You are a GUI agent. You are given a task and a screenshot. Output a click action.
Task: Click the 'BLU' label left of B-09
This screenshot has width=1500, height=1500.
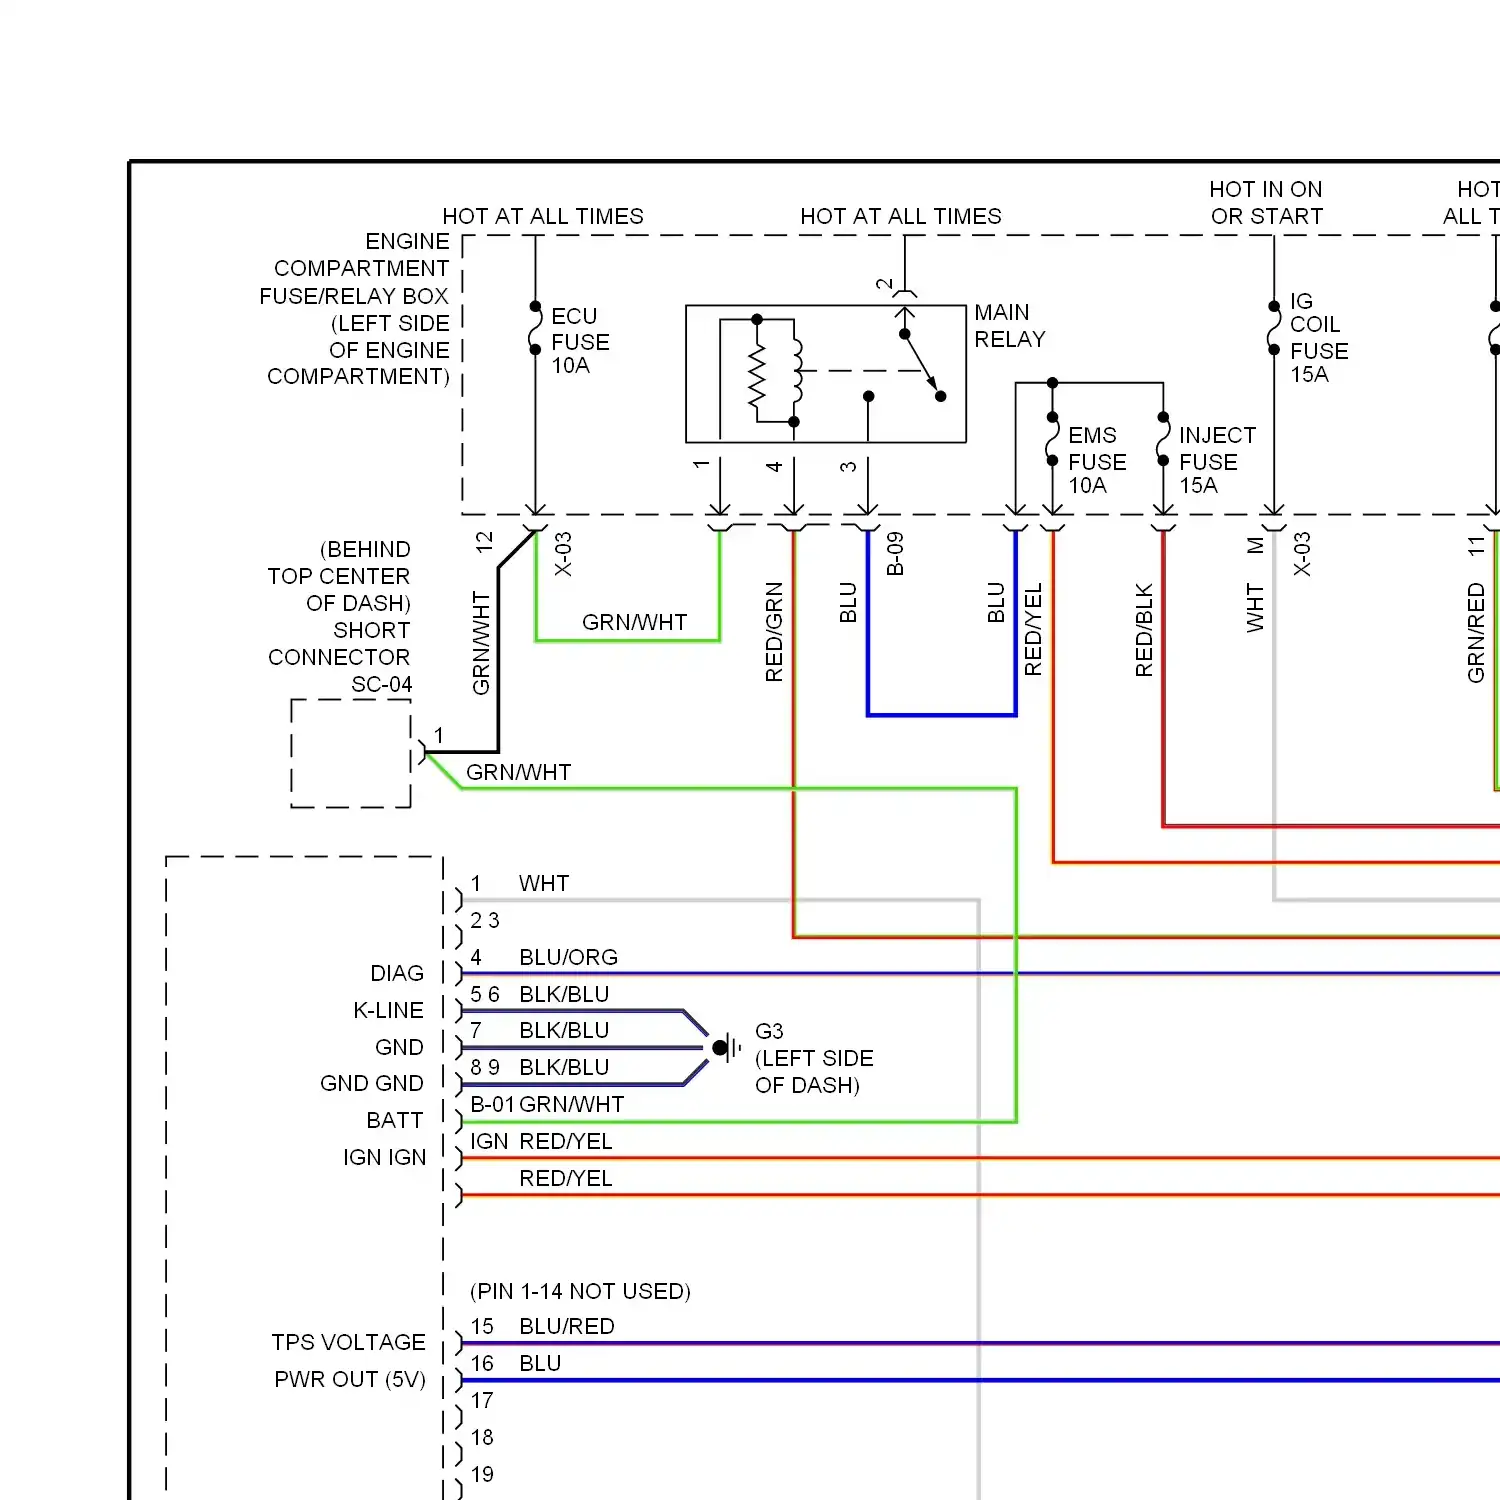pyautogui.click(x=848, y=602)
